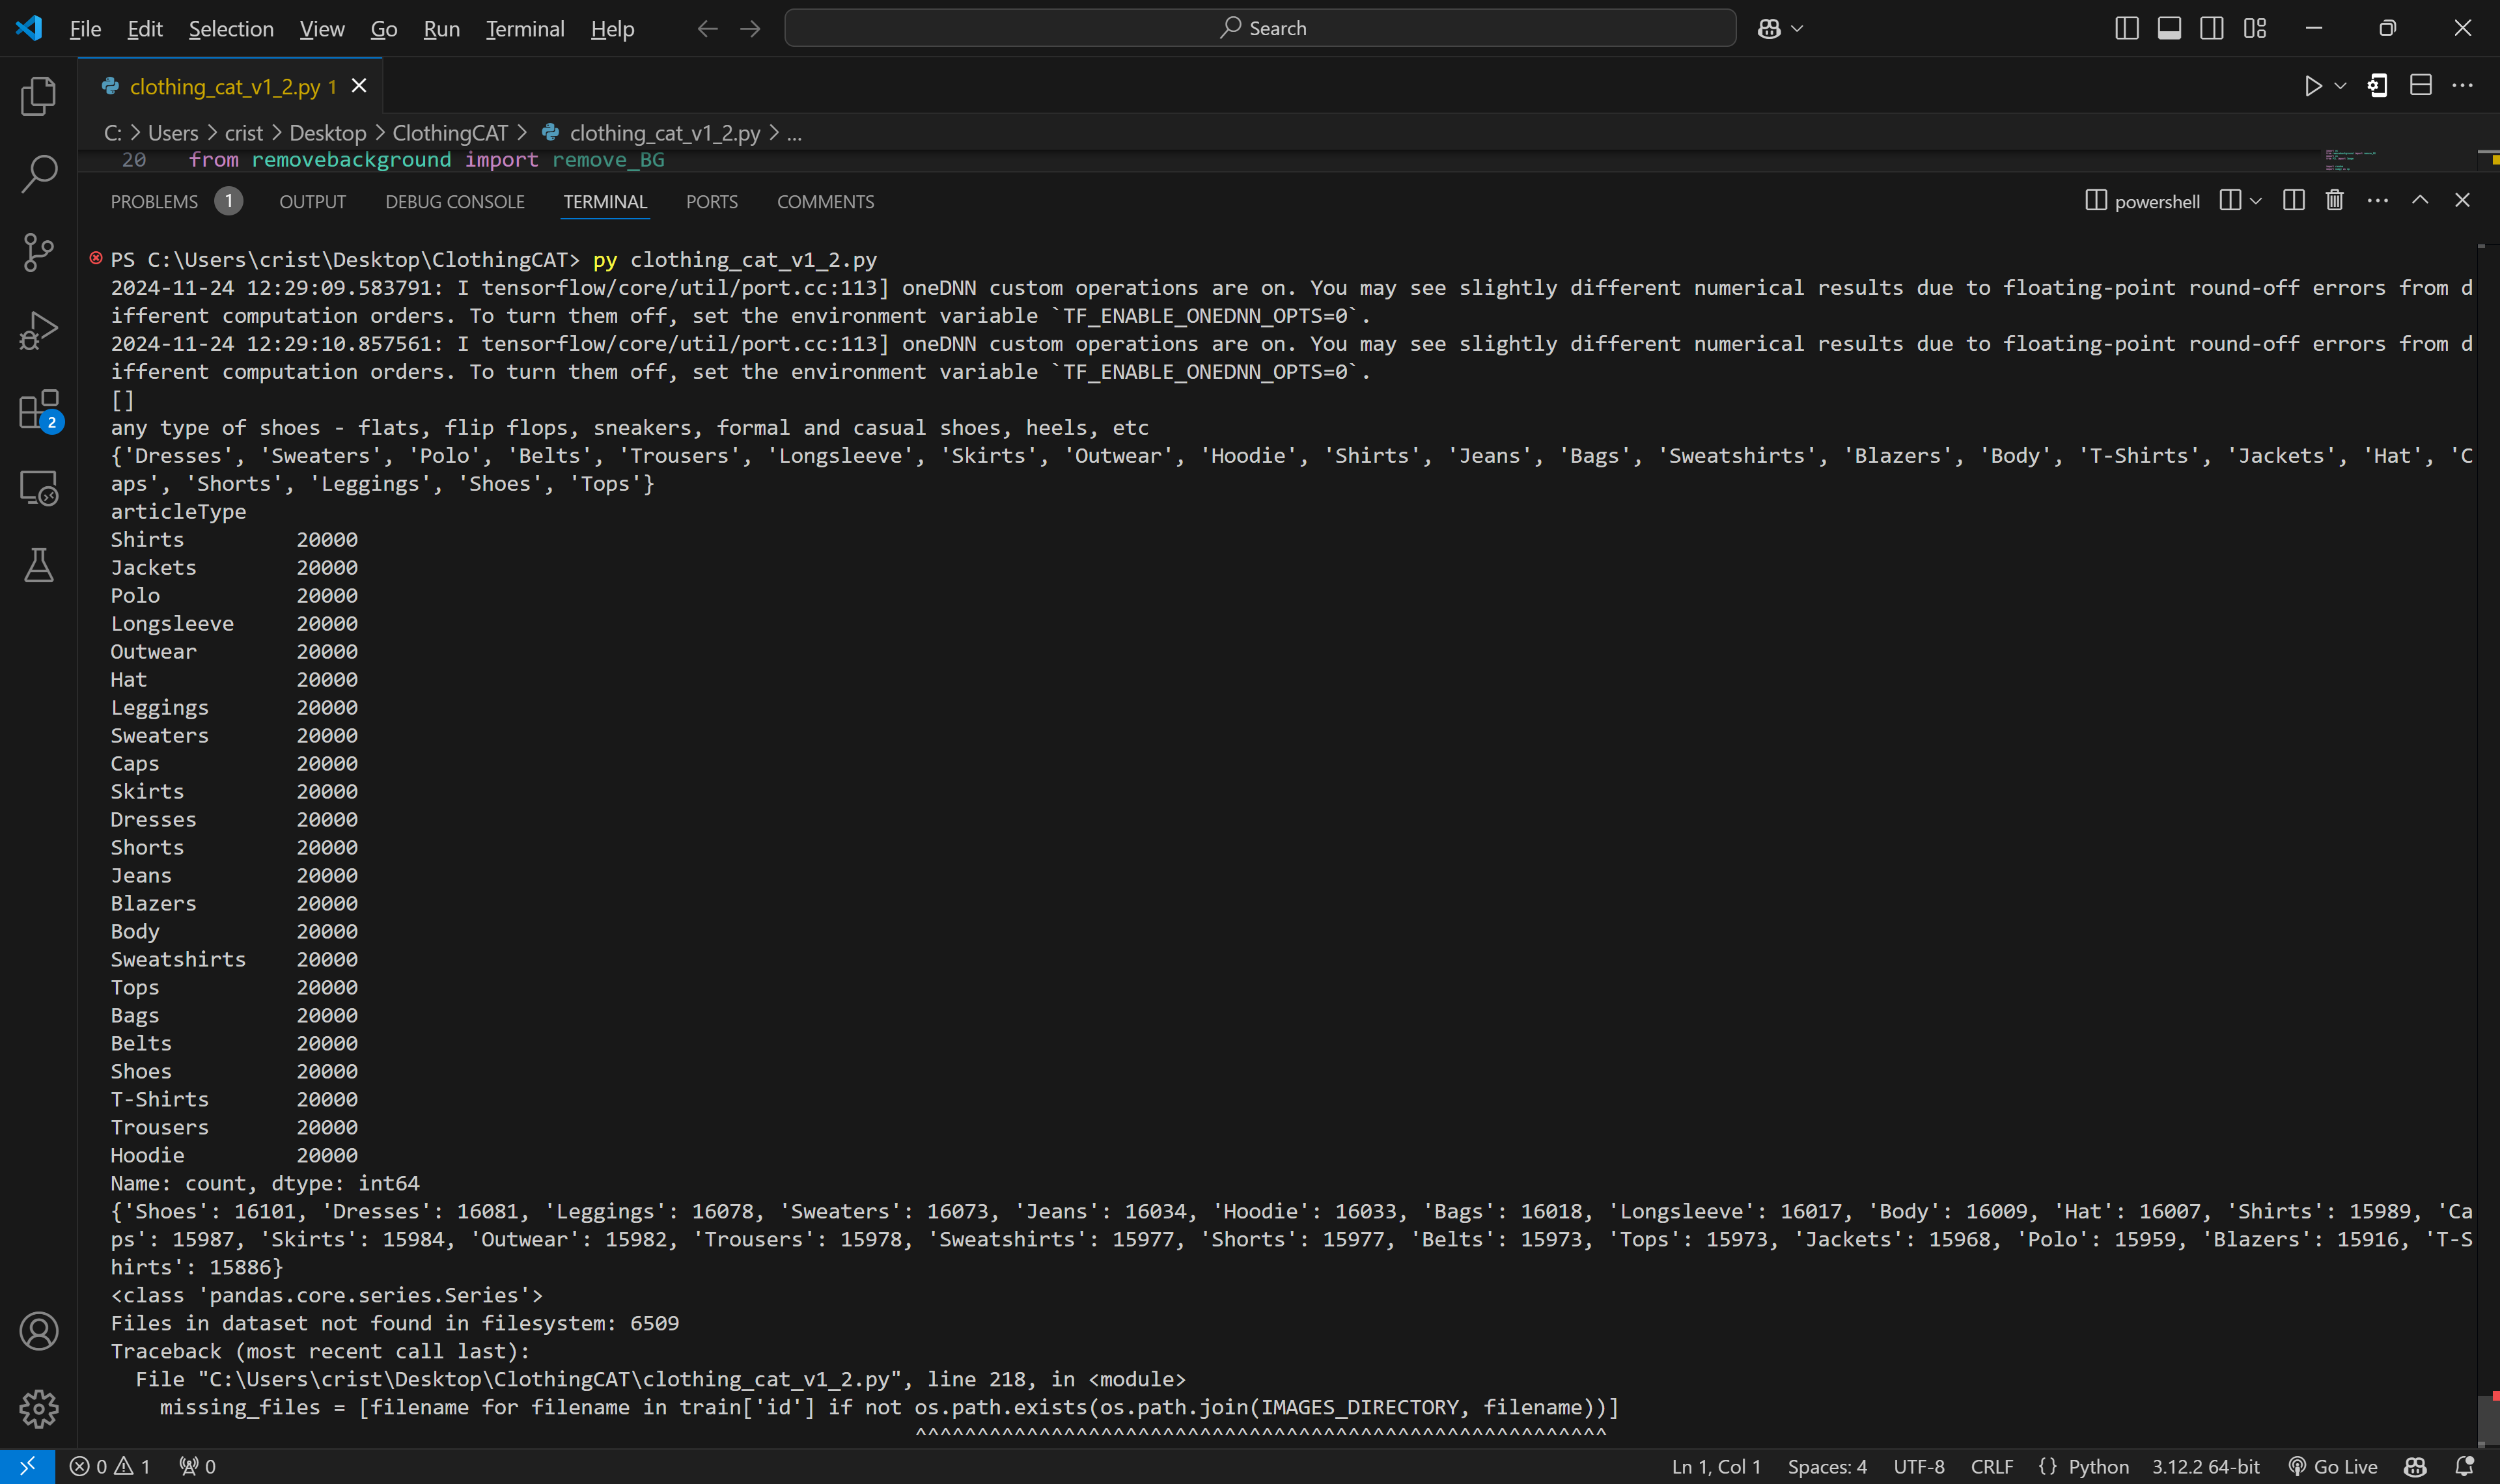Viewport: 2500px width, 1484px height.
Task: Kill terminal with the trash icon
Action: 2334,200
